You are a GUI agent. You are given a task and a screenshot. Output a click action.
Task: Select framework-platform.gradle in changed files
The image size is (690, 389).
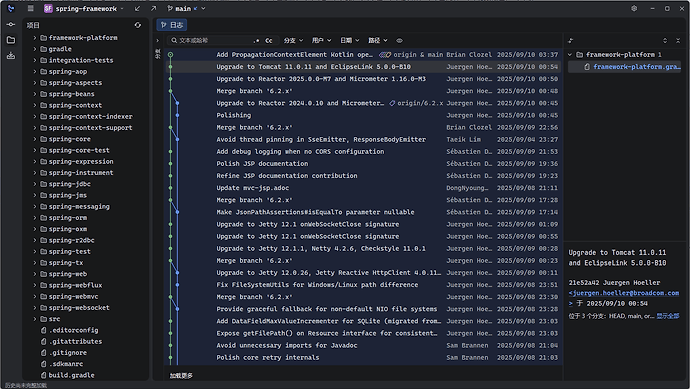(624, 67)
